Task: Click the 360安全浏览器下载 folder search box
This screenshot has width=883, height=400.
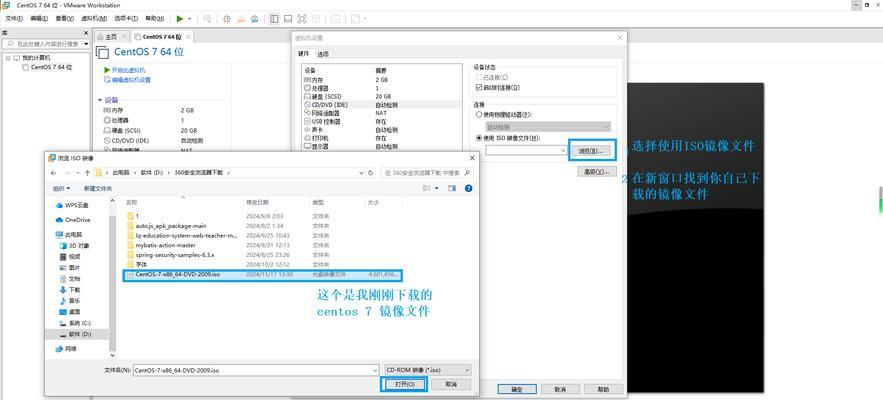Action: 427,172
